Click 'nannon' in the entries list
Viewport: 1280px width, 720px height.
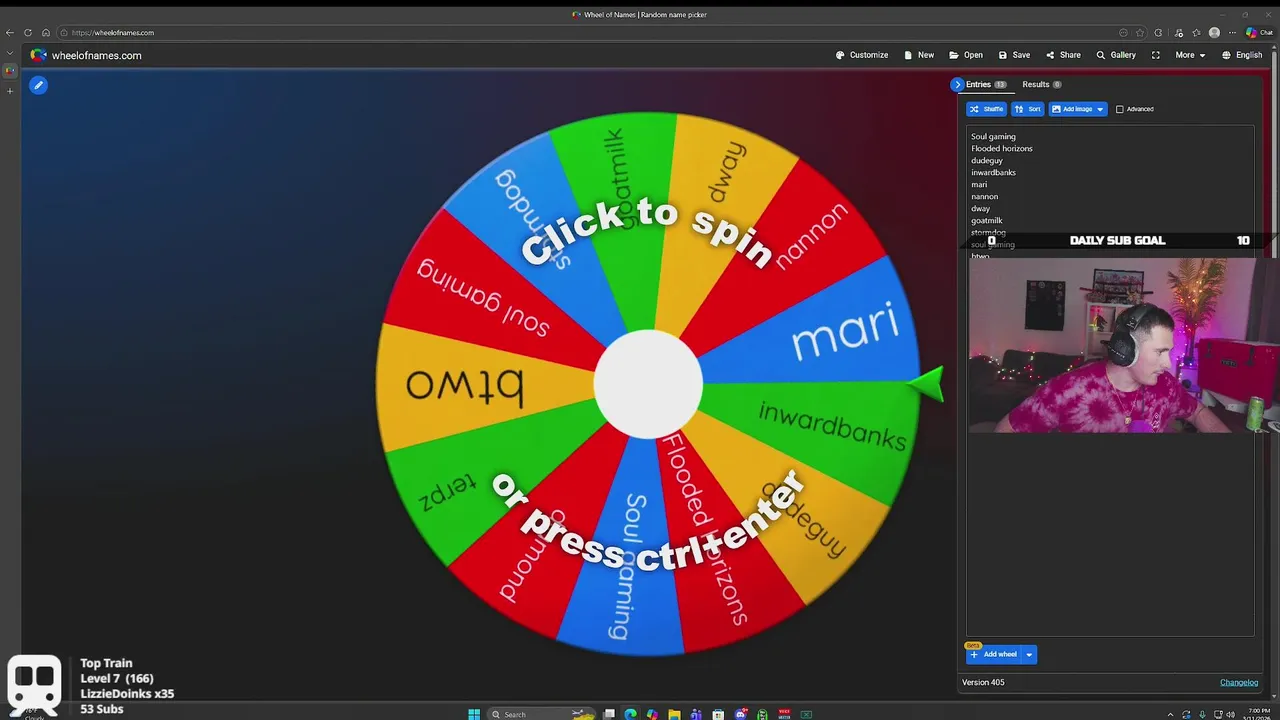[x=984, y=196]
